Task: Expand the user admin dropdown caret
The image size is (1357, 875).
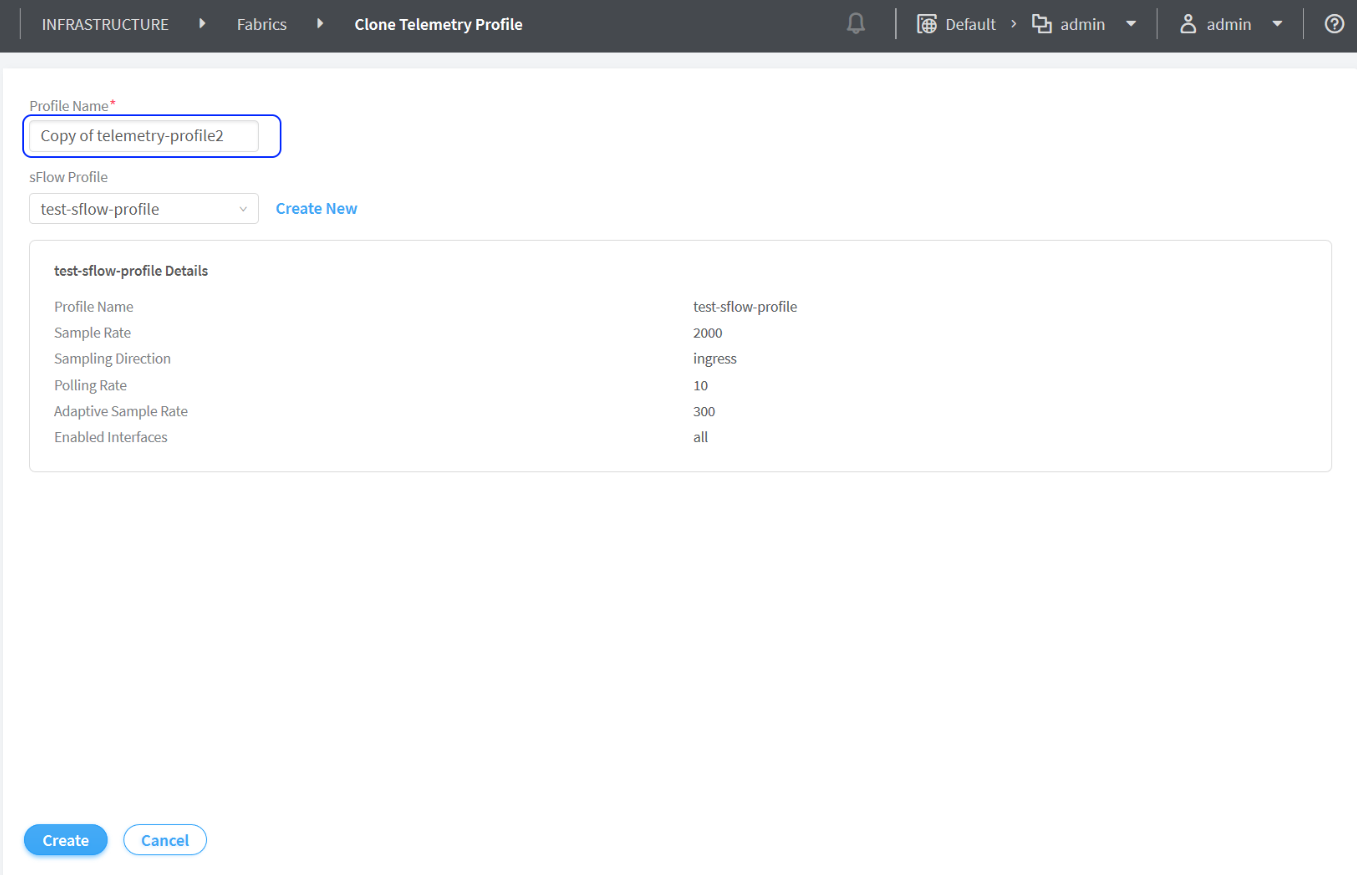Action: pos(1277,24)
